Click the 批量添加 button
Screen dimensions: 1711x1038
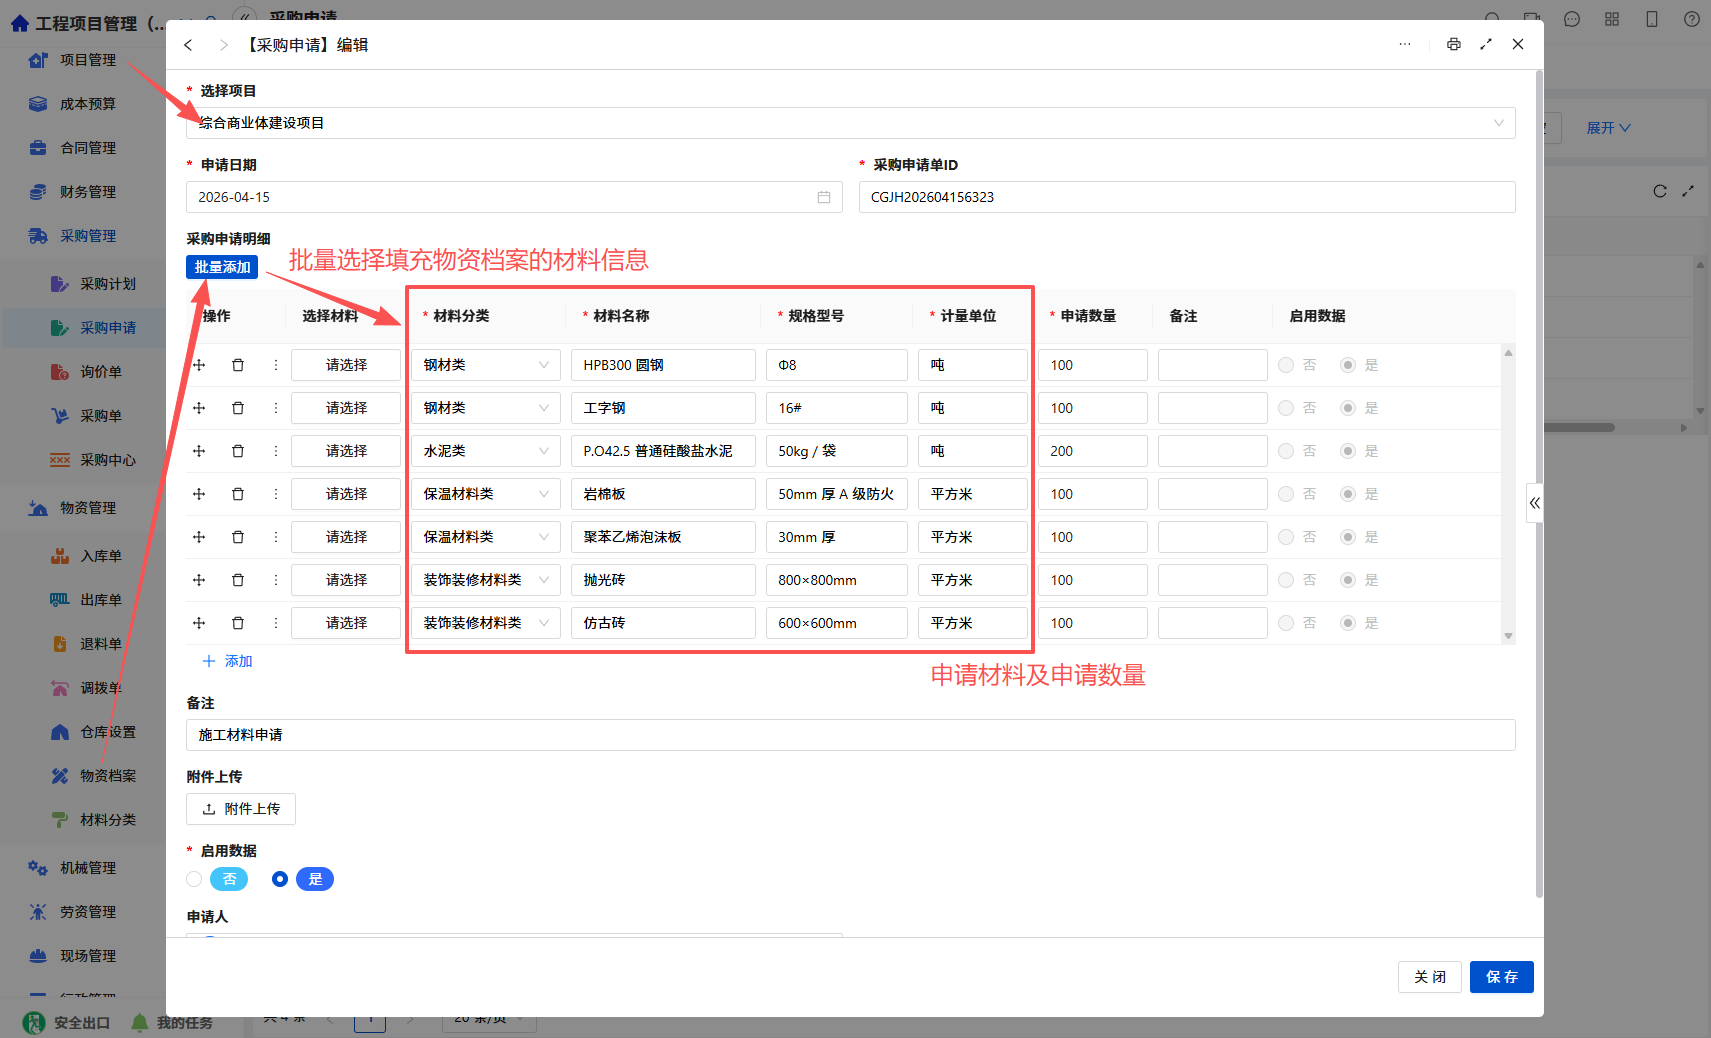coord(222,267)
